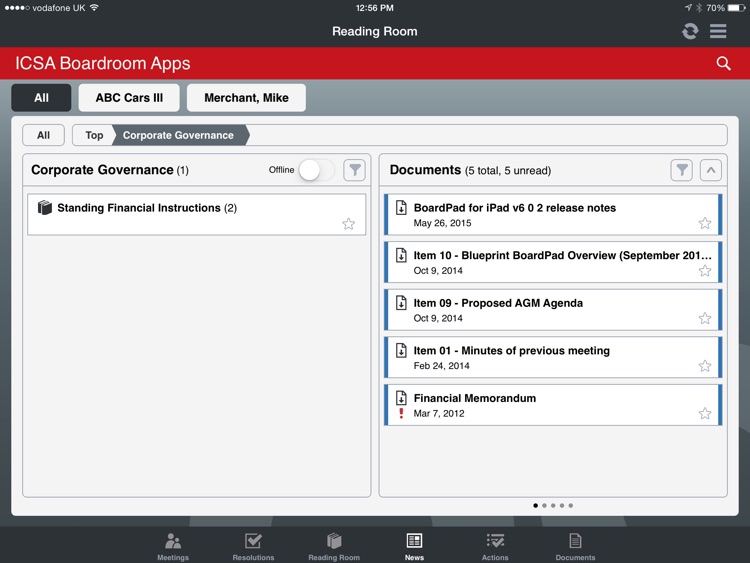Screen dimensions: 750x563
Task: Star Item 10 Blueprint BoardPad Overview
Action: click(705, 271)
